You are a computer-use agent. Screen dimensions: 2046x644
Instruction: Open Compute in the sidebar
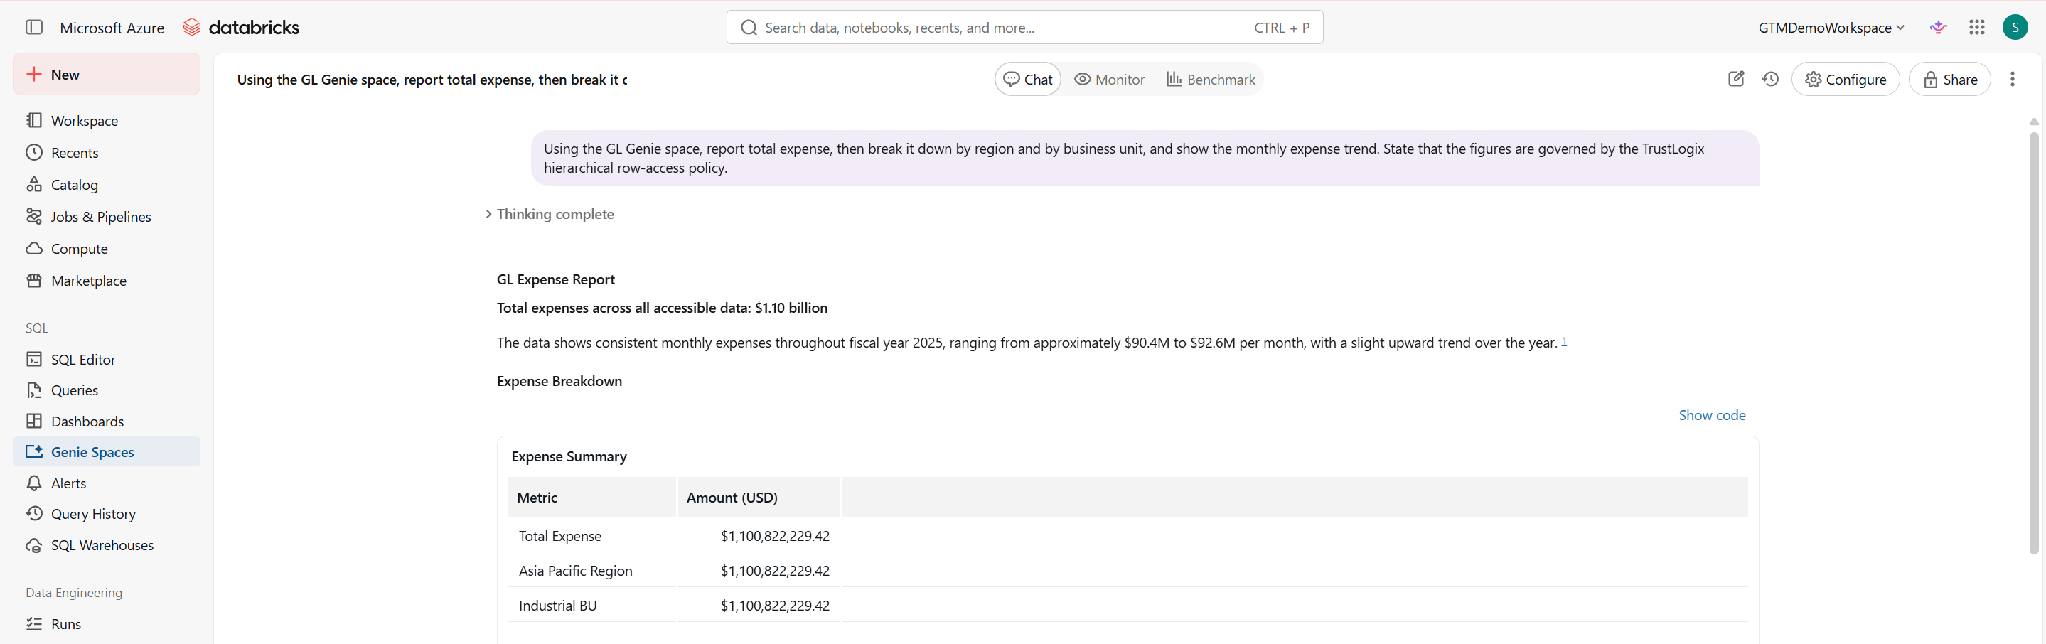point(107,248)
